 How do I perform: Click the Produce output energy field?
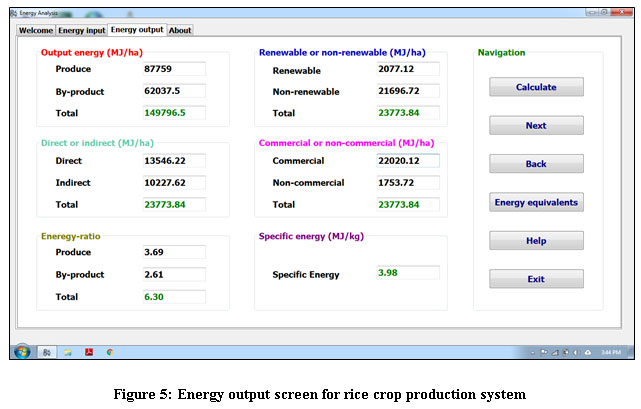pyautogui.click(x=173, y=69)
